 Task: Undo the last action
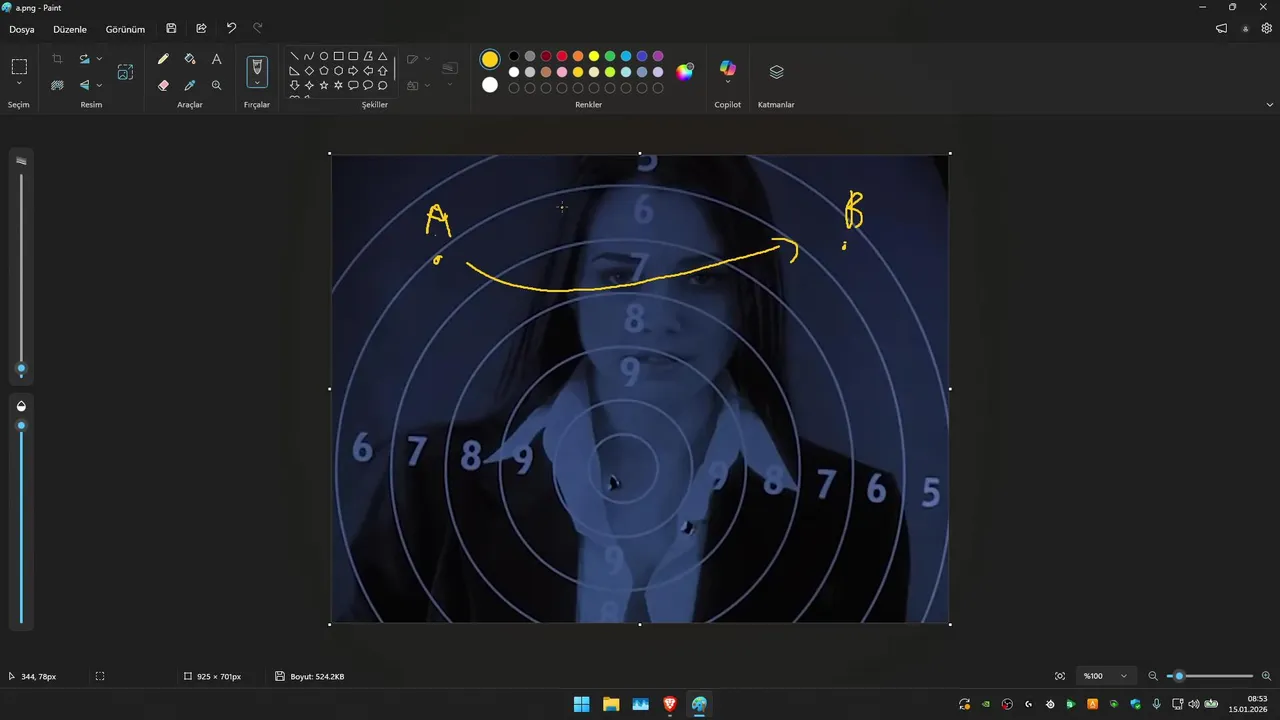pos(231,29)
